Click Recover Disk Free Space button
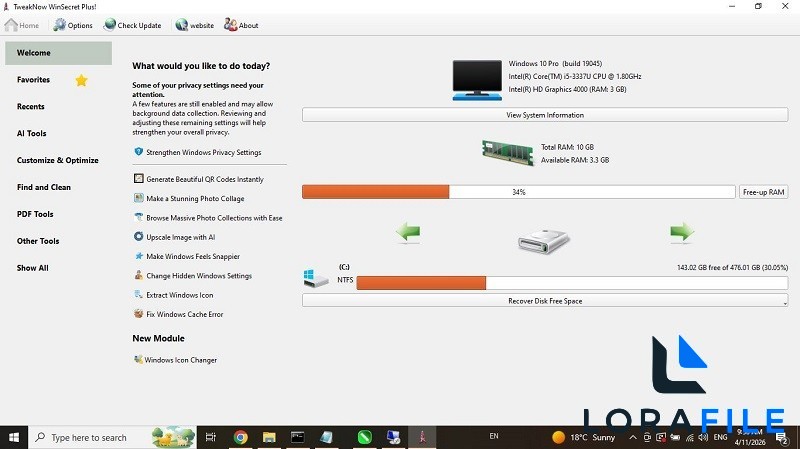The width and height of the screenshot is (800, 449). click(x=545, y=301)
